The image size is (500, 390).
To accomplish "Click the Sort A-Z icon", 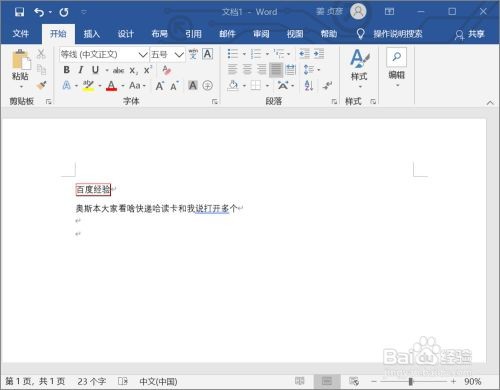I will tap(309, 86).
